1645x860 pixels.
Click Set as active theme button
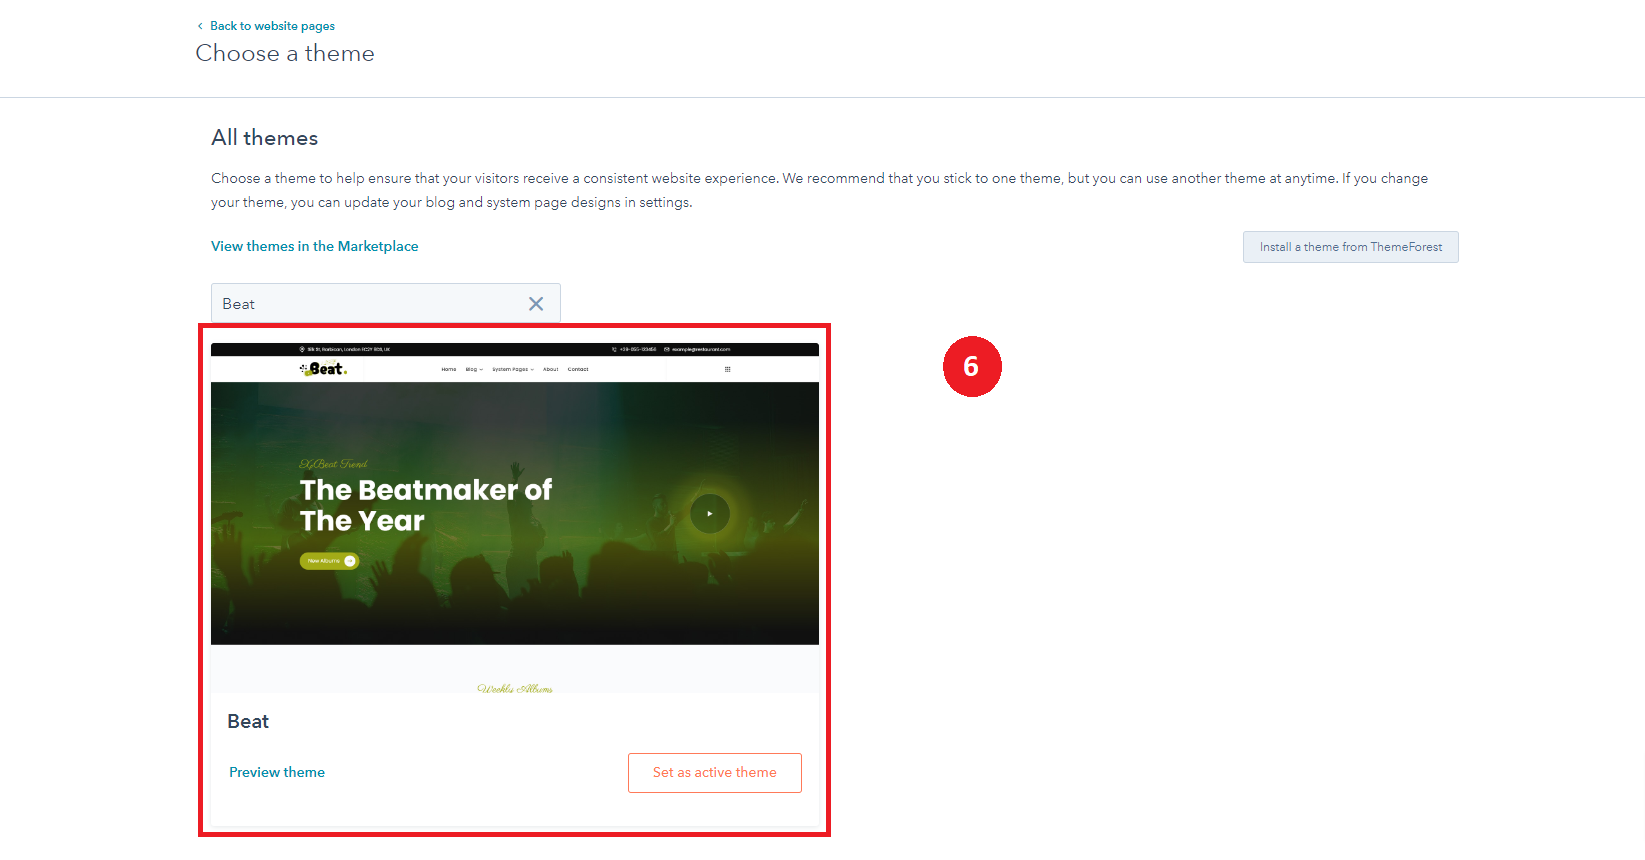[714, 773]
